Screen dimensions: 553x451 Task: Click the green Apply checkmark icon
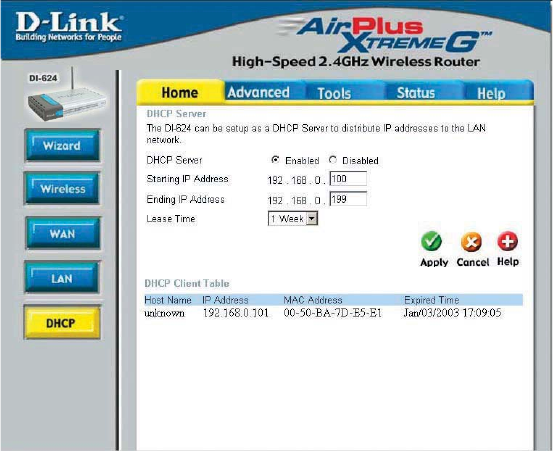[431, 241]
